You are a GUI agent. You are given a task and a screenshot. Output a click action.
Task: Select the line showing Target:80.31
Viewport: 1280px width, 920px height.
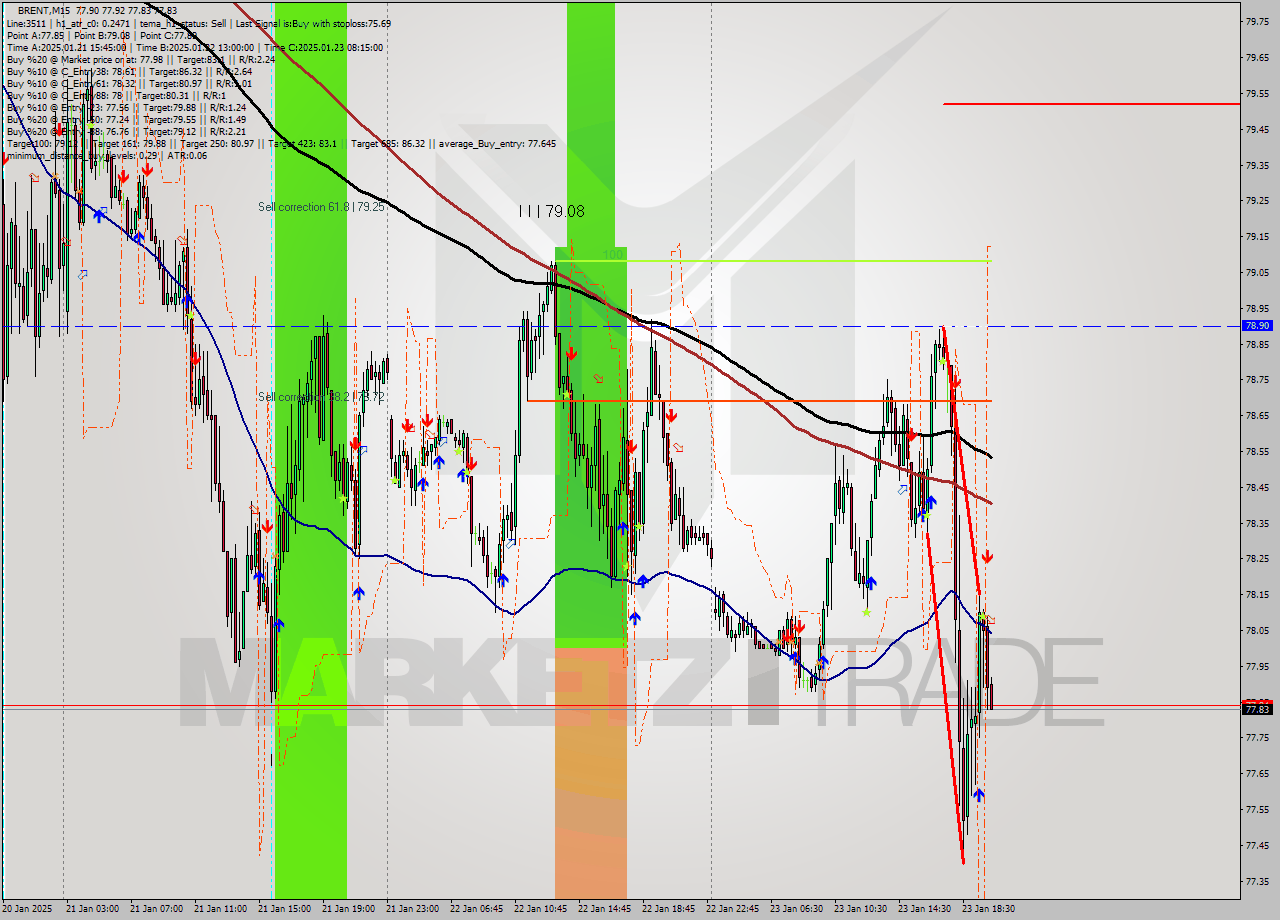coord(116,95)
